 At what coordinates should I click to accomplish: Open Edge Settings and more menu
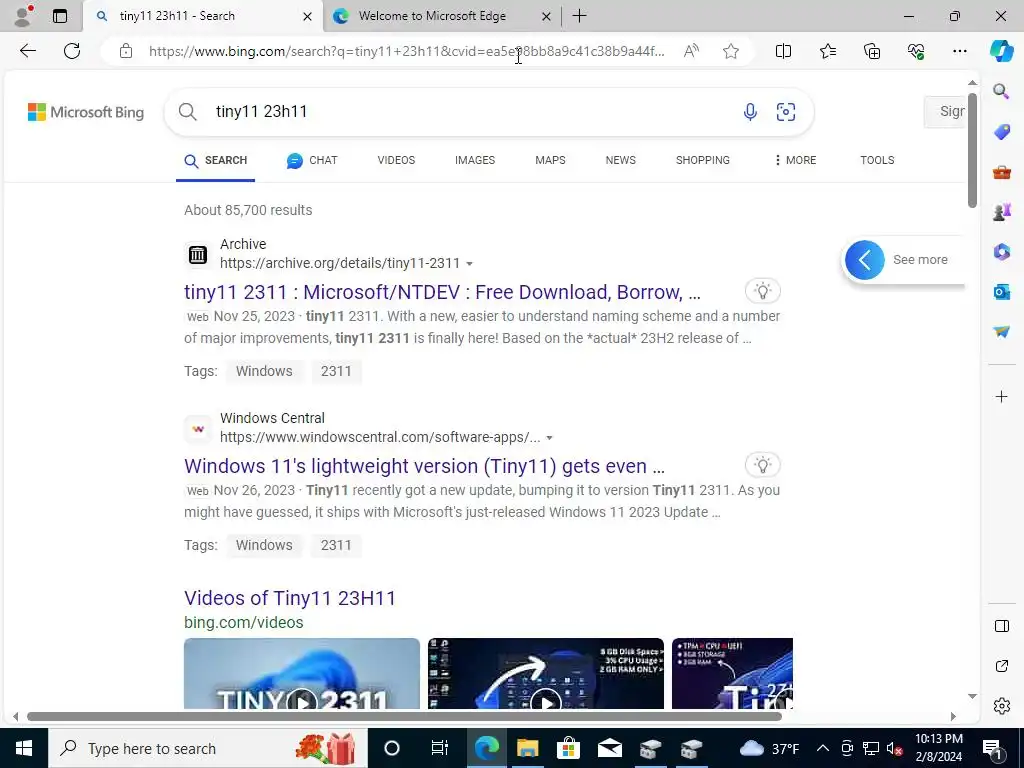959,51
